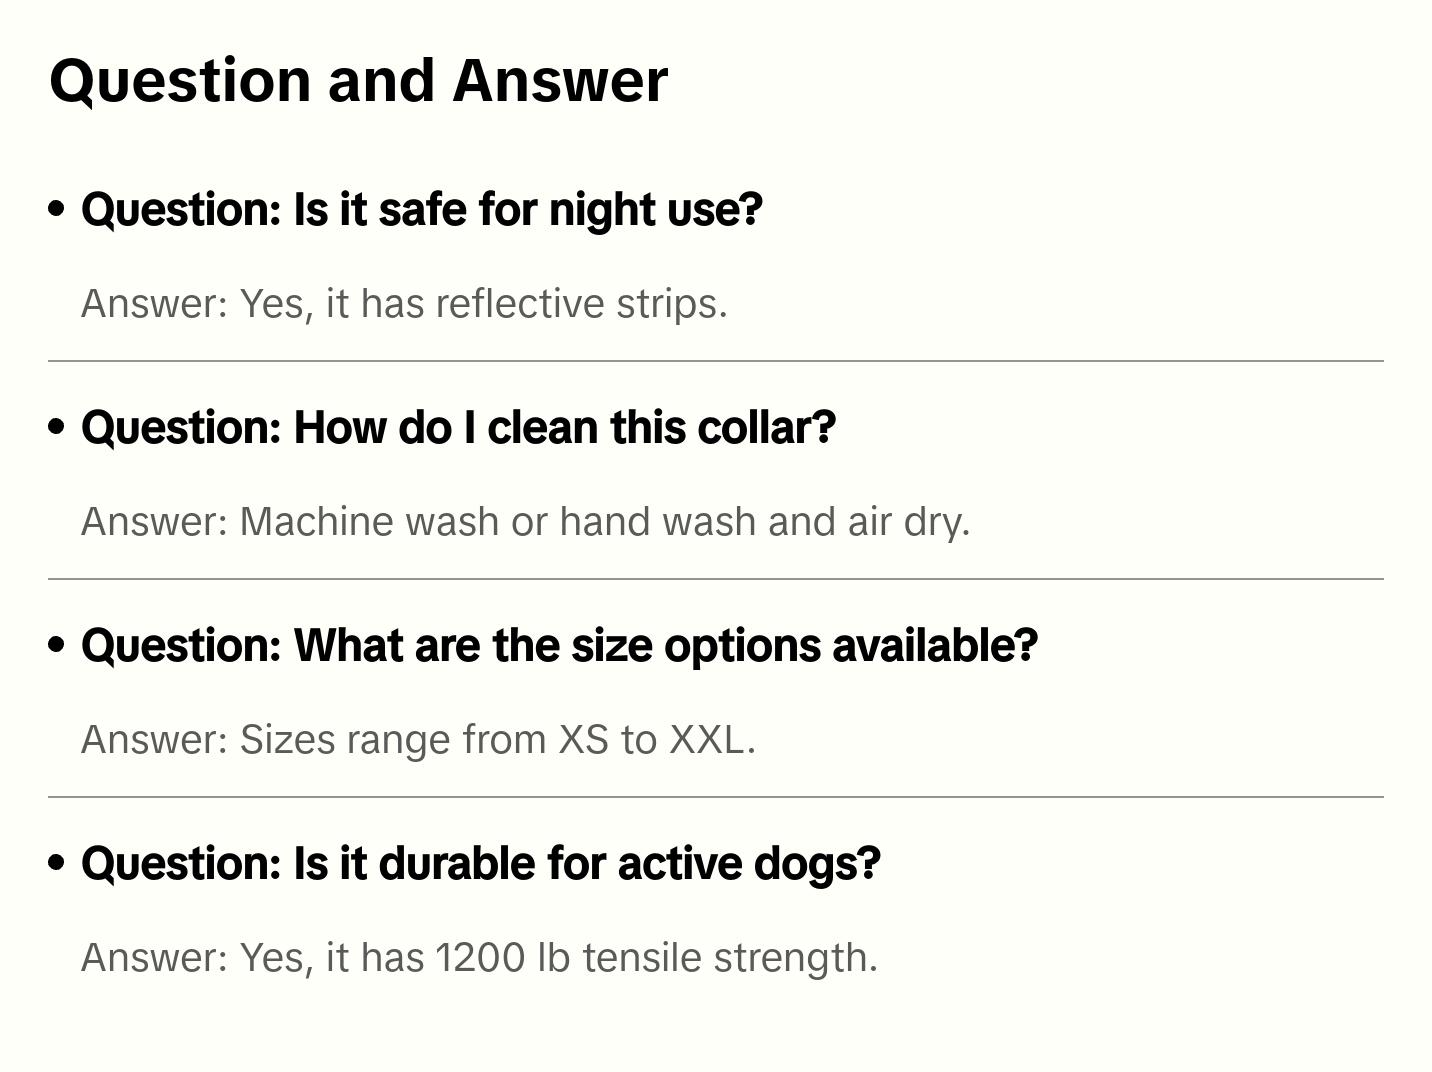Select the "Is it durable for active dogs?" question
The image size is (1432, 1072).
480,863
